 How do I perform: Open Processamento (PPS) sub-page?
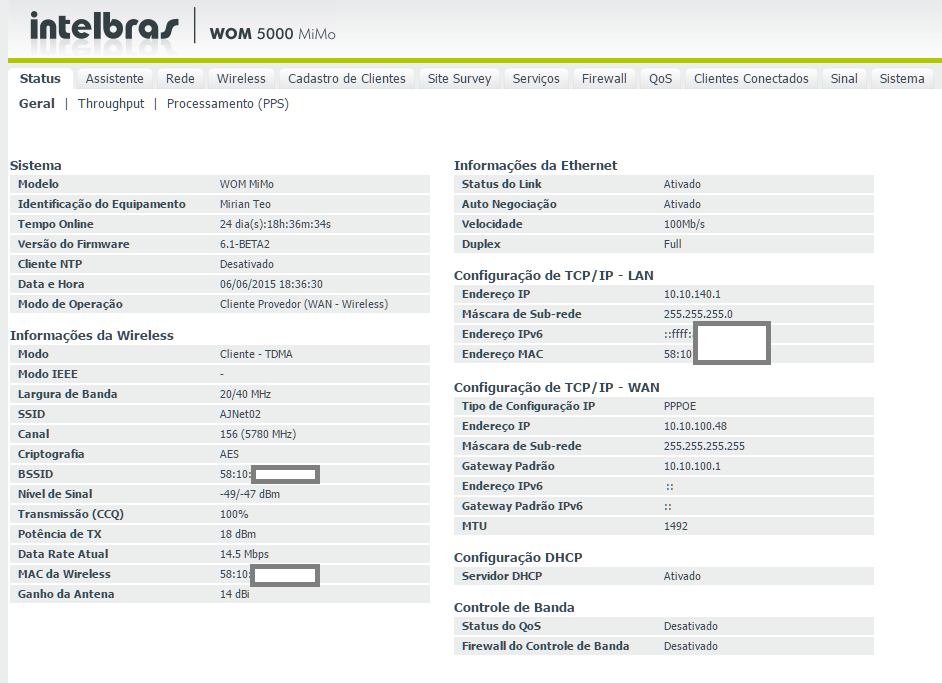228,103
